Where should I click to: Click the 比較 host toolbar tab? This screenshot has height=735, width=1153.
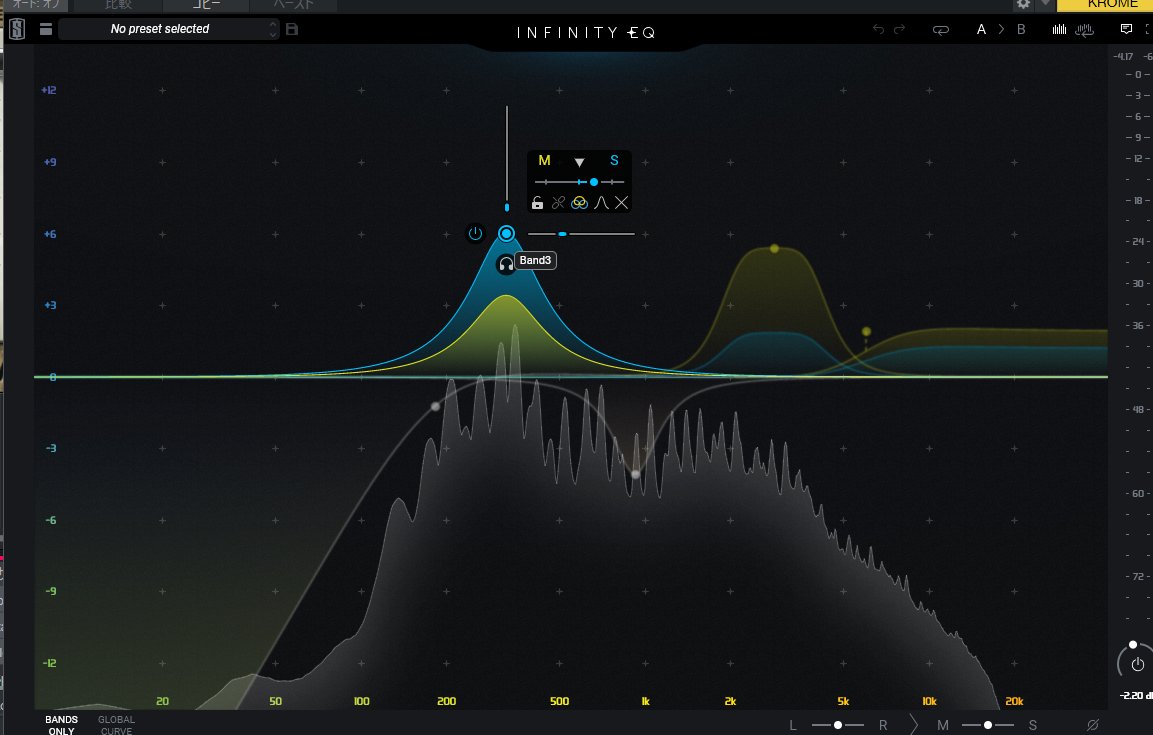pos(118,4)
